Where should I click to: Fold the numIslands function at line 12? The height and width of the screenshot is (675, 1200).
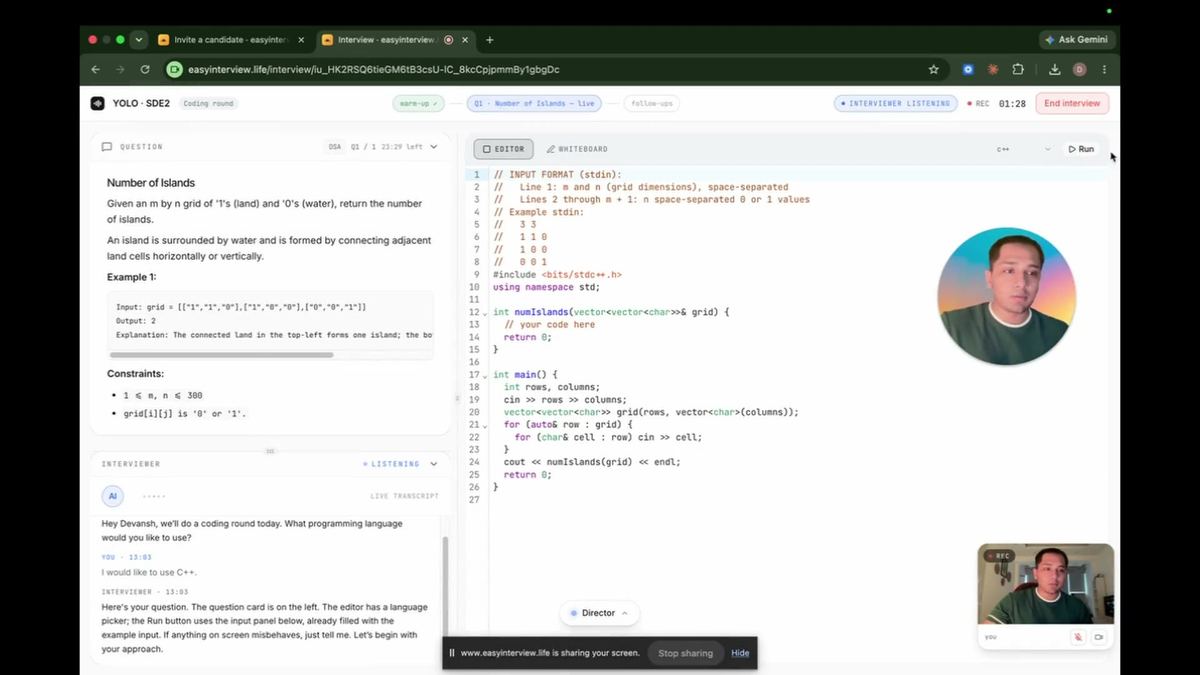click(485, 313)
